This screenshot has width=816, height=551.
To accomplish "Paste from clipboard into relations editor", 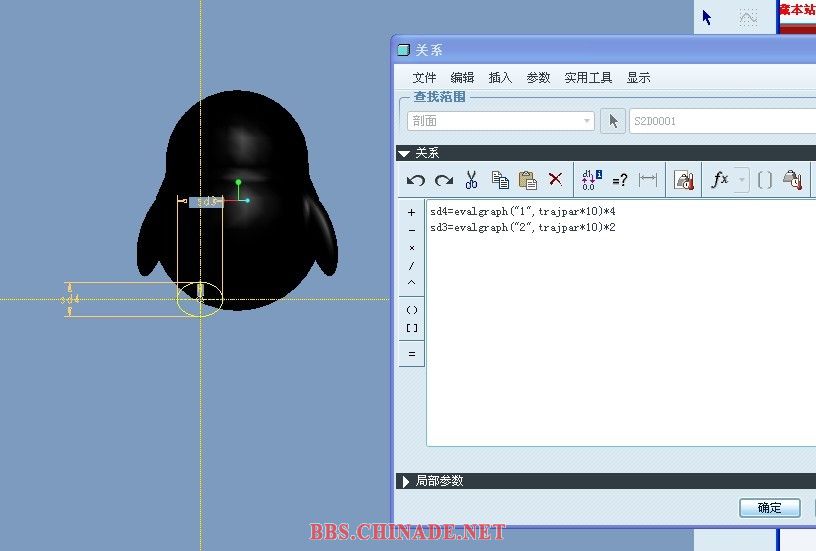I will tap(528, 180).
